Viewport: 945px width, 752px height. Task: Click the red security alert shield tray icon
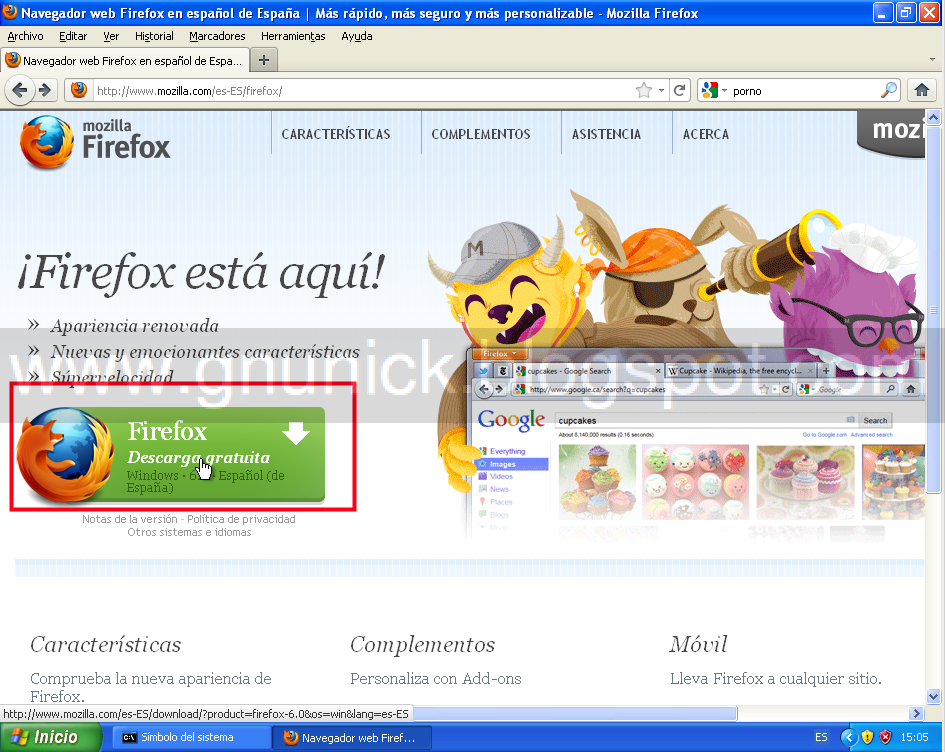[885, 737]
